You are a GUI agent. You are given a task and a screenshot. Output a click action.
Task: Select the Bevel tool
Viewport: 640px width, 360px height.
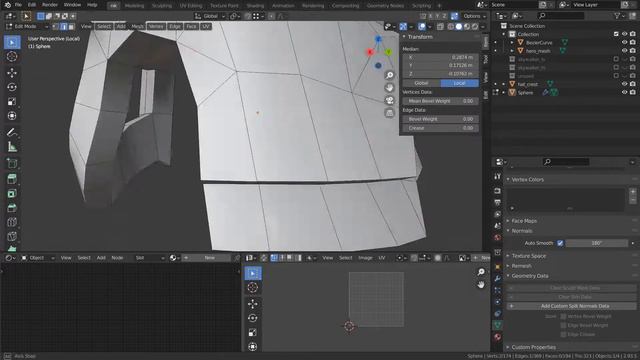click(12, 208)
